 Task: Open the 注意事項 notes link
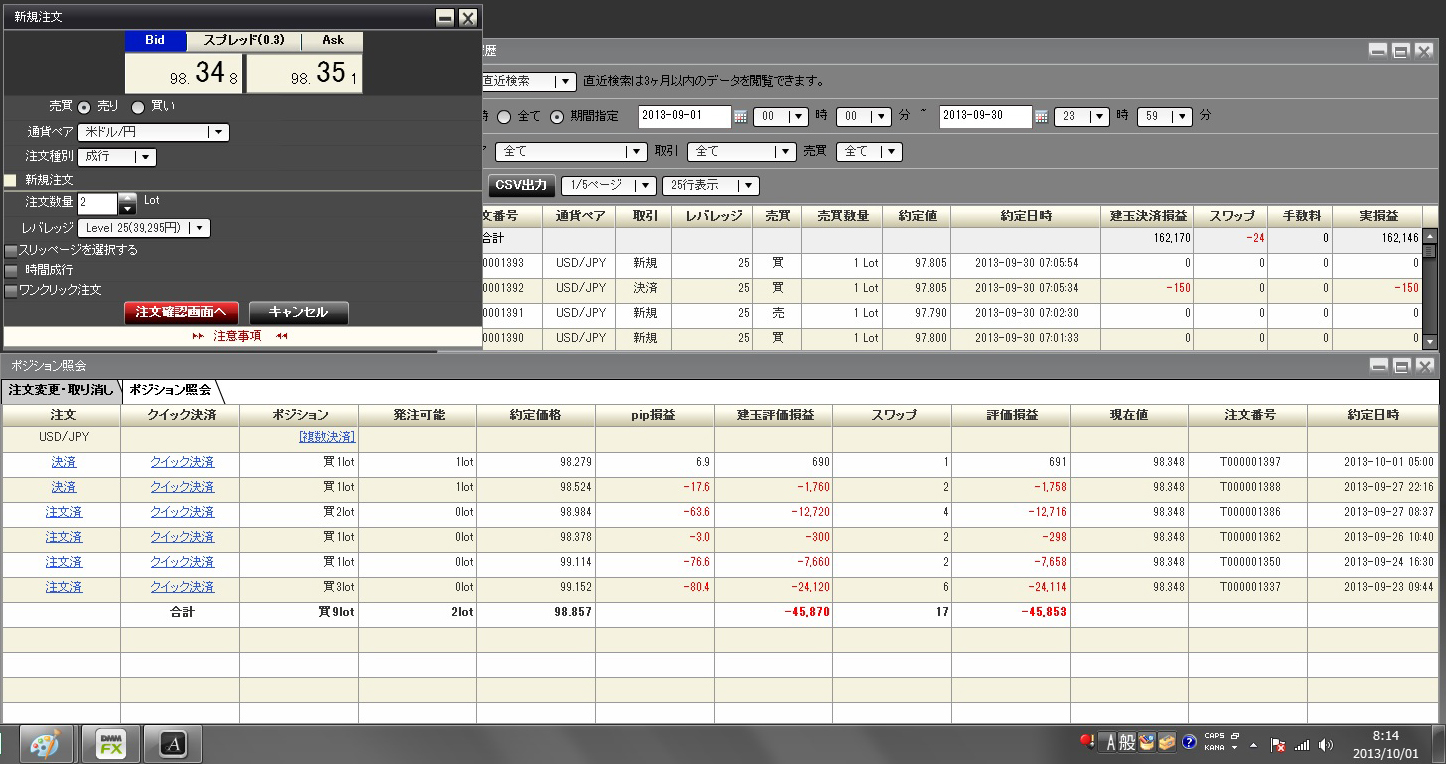tap(238, 336)
